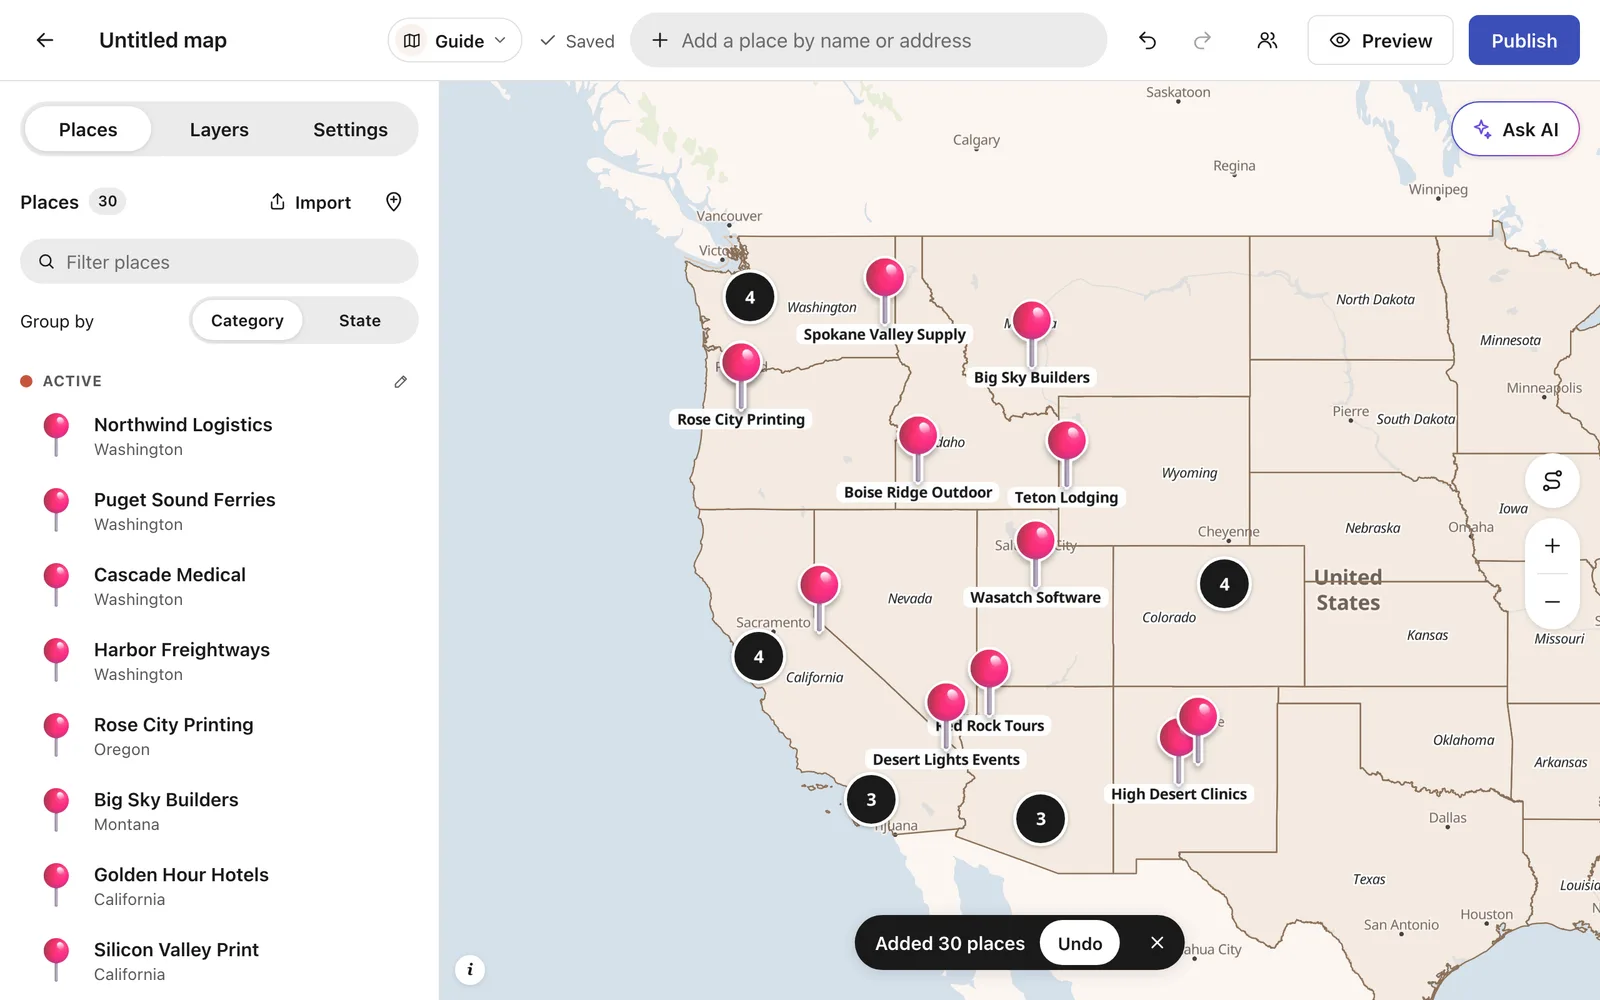Select Rose City Printing list row

coord(219,736)
